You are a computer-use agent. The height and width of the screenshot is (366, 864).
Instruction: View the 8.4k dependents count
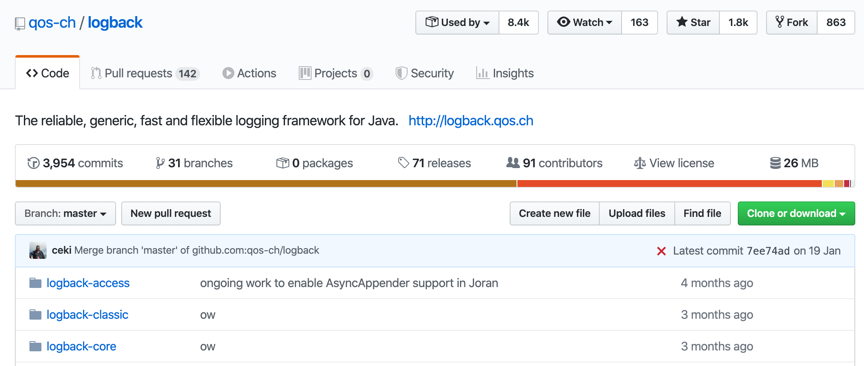click(519, 23)
